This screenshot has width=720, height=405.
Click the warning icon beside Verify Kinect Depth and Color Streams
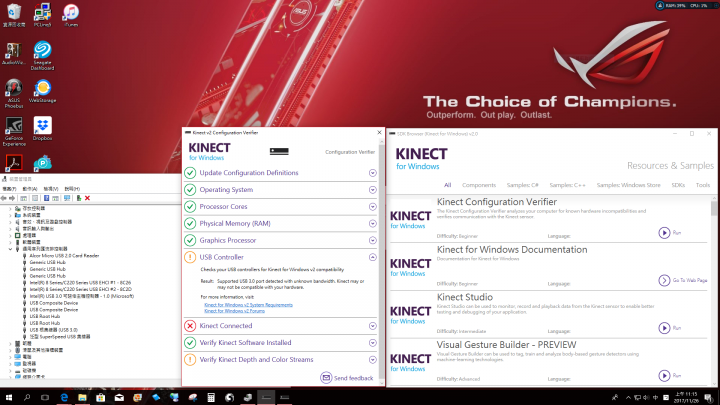[190, 360]
